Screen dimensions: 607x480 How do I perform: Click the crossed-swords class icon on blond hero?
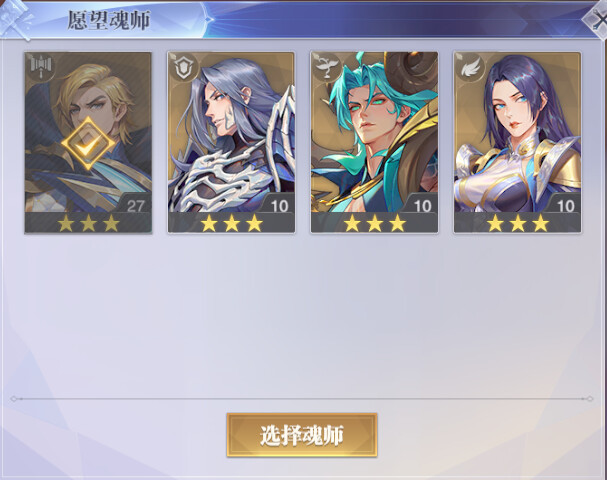pos(40,67)
